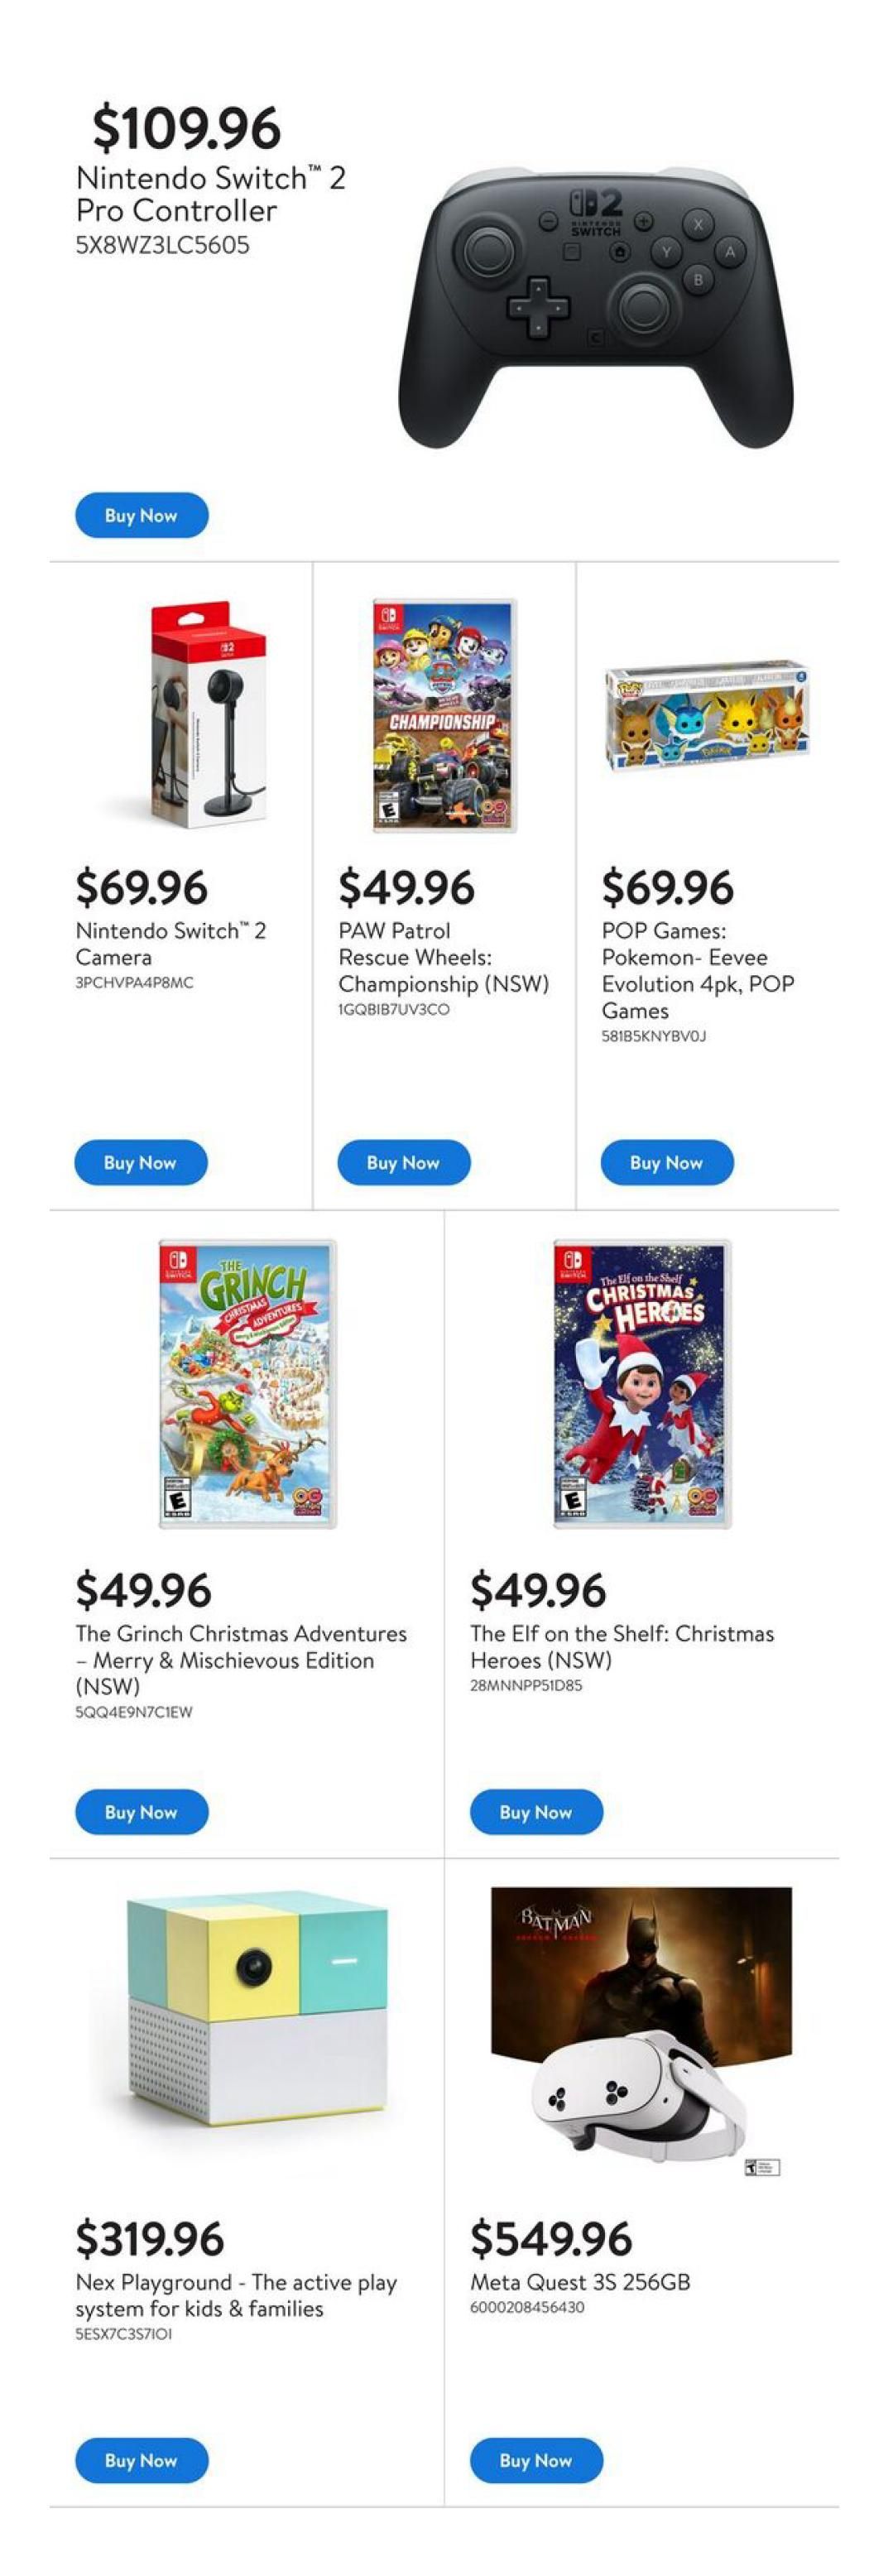This screenshot has width=893, height=2576.
Task: Open the Nintendo Switch 2 Pro Controller title
Action: [x=210, y=194]
